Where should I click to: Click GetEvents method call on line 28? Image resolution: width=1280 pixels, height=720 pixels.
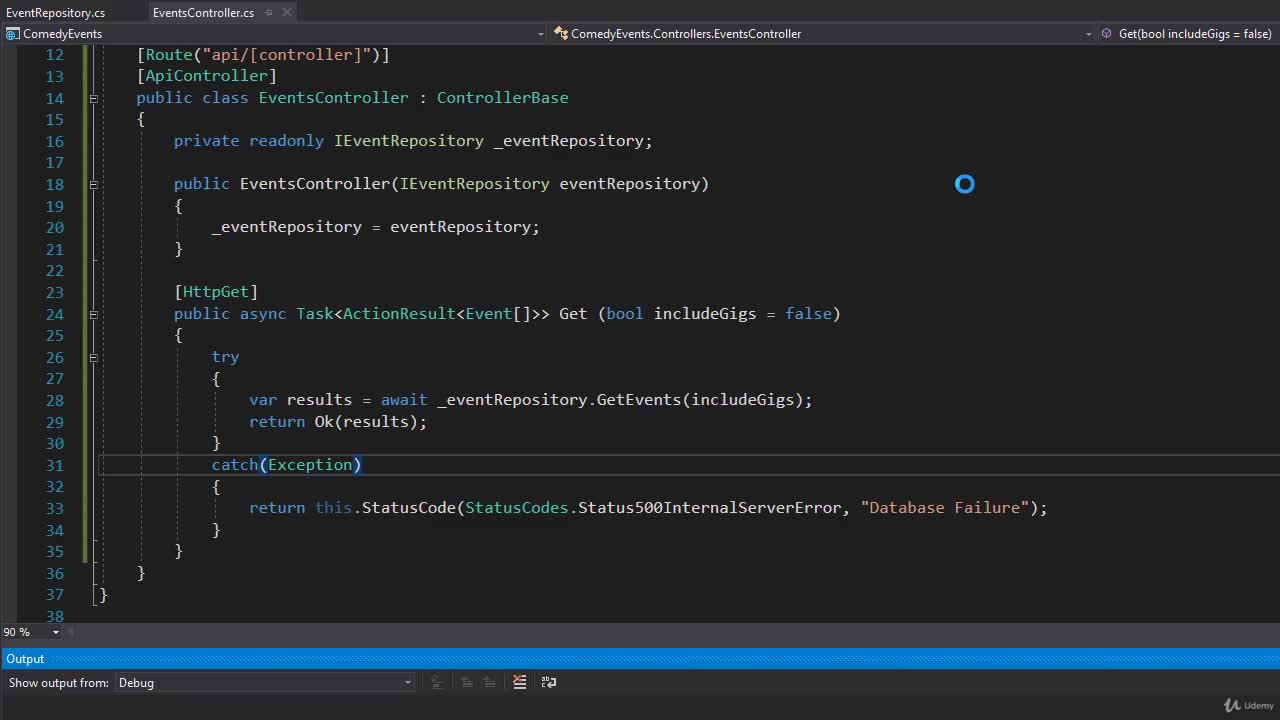click(639, 400)
